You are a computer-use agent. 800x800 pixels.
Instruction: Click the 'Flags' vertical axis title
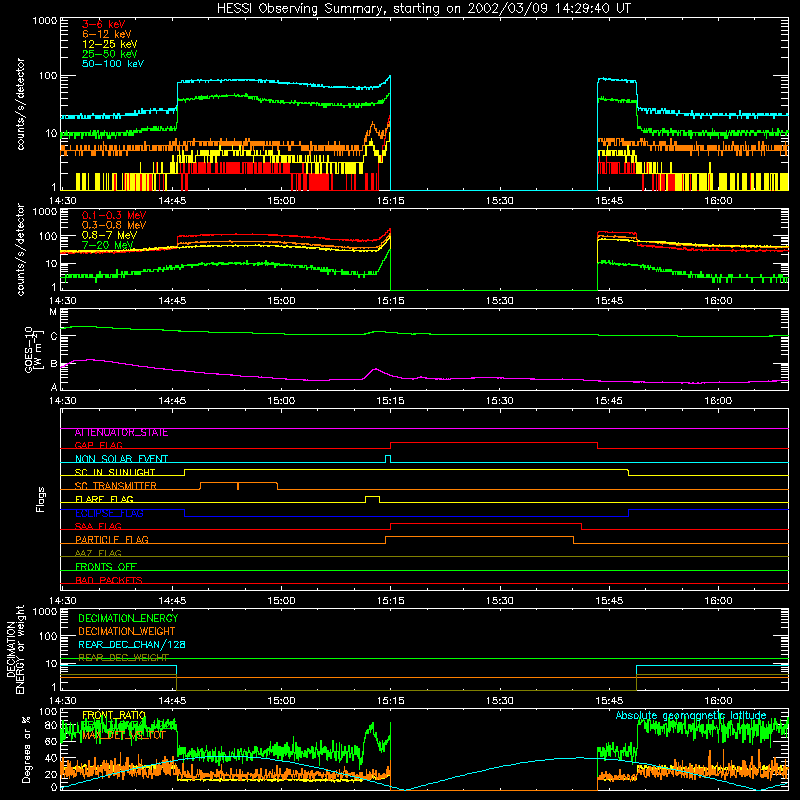point(41,499)
